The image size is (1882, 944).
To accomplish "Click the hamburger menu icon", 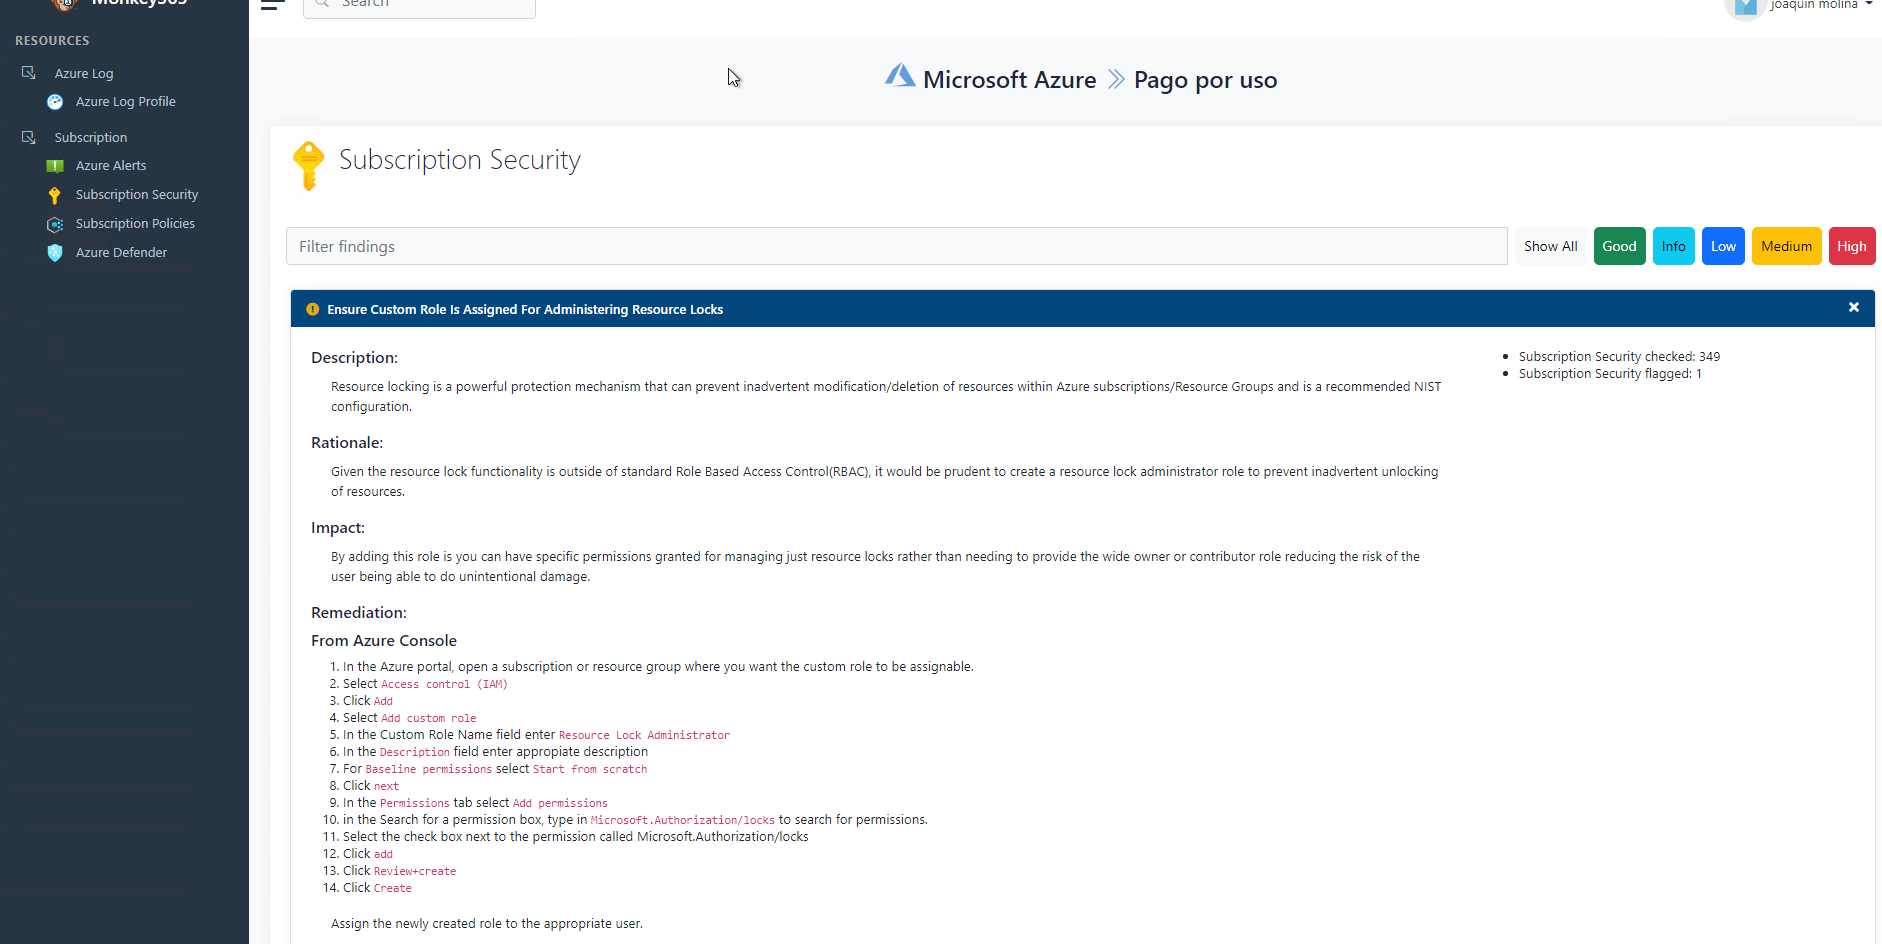I will 272,5.
